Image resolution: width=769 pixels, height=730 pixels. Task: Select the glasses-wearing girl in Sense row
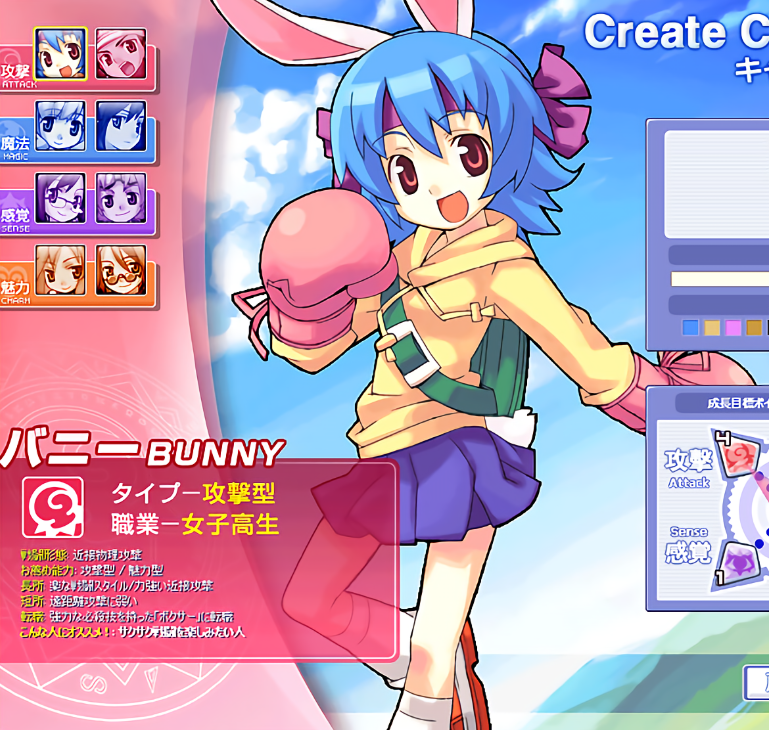pyautogui.click(x=60, y=198)
